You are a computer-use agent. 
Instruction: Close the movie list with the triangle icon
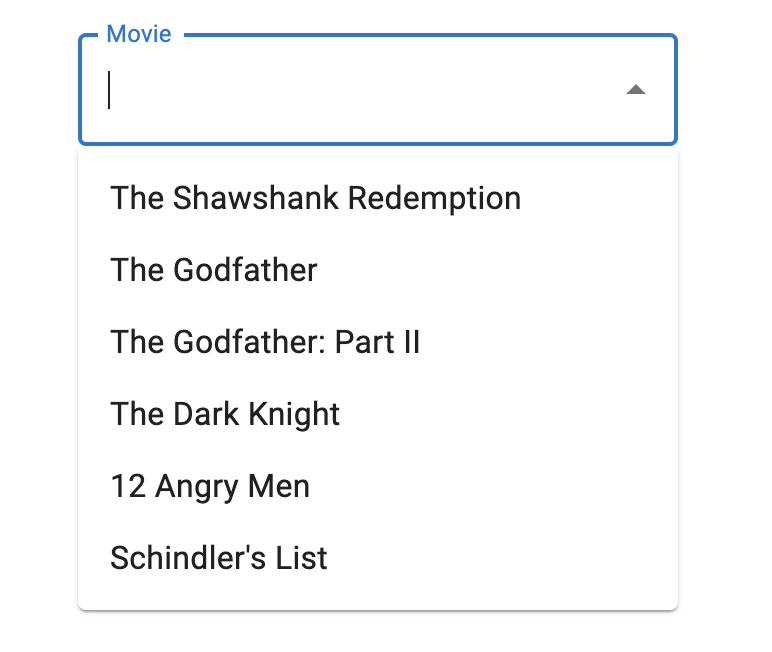coord(636,90)
